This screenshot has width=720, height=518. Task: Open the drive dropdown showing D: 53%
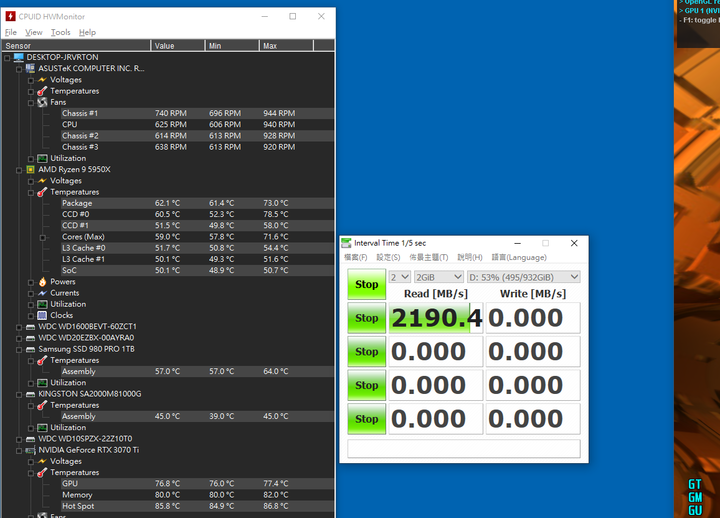pos(523,277)
